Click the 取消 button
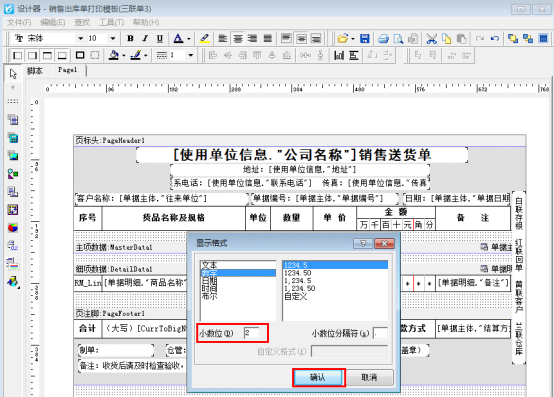Viewport: 554px width, 397px height. coord(369,377)
